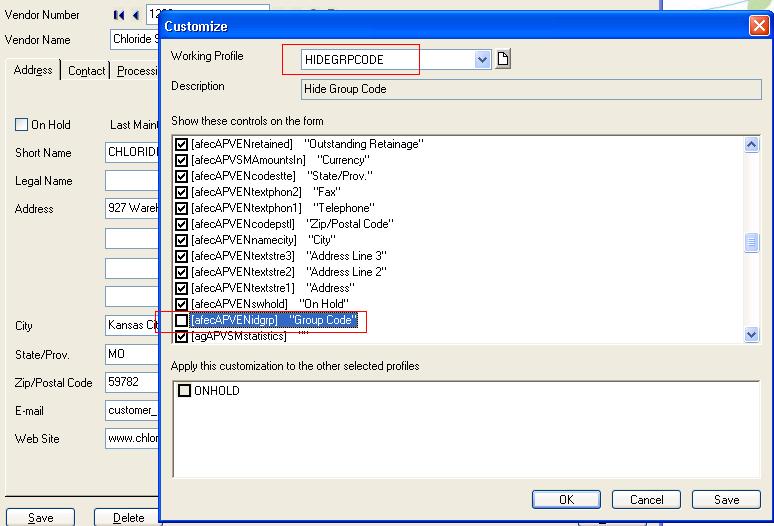Select the ONHOLD profile label

coord(217,391)
